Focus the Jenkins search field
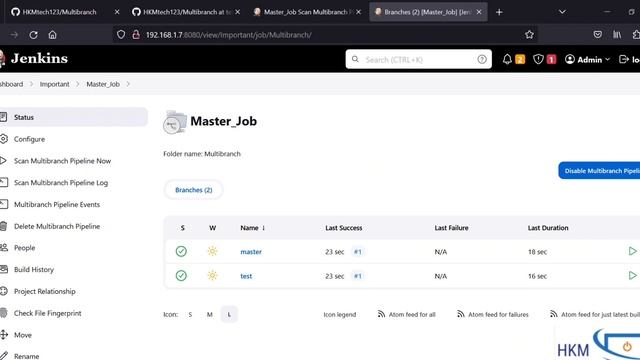The width and height of the screenshot is (640, 360). 418,60
